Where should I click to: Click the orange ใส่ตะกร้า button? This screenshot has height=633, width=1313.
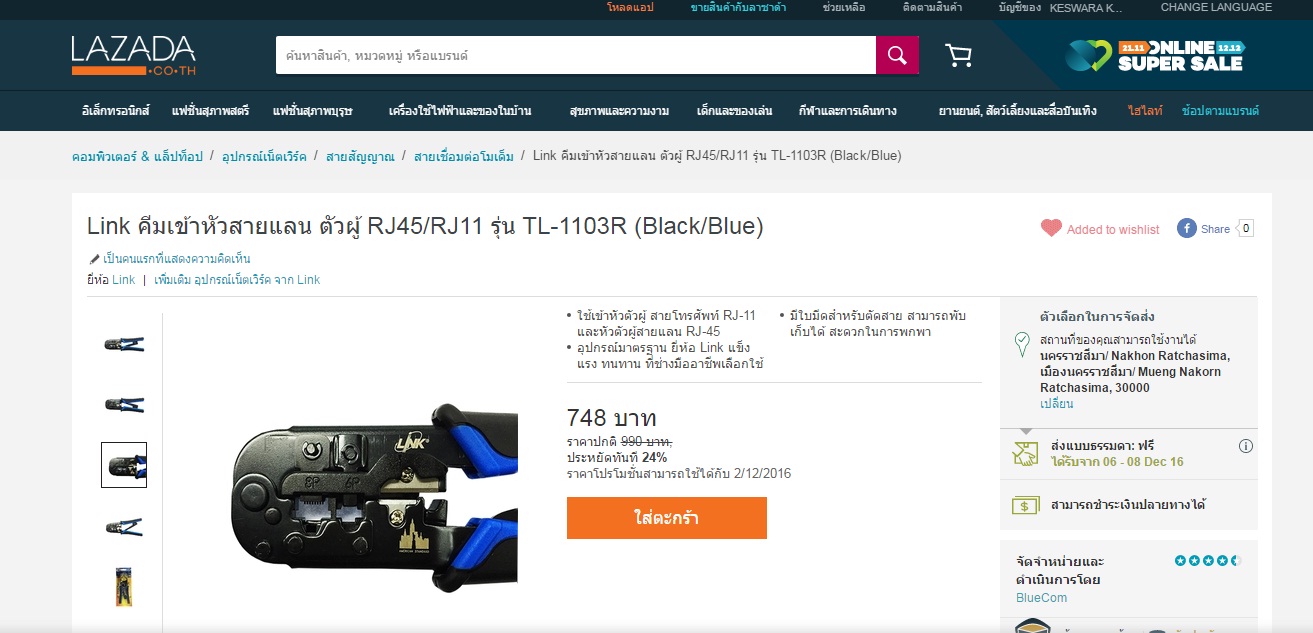pos(667,518)
